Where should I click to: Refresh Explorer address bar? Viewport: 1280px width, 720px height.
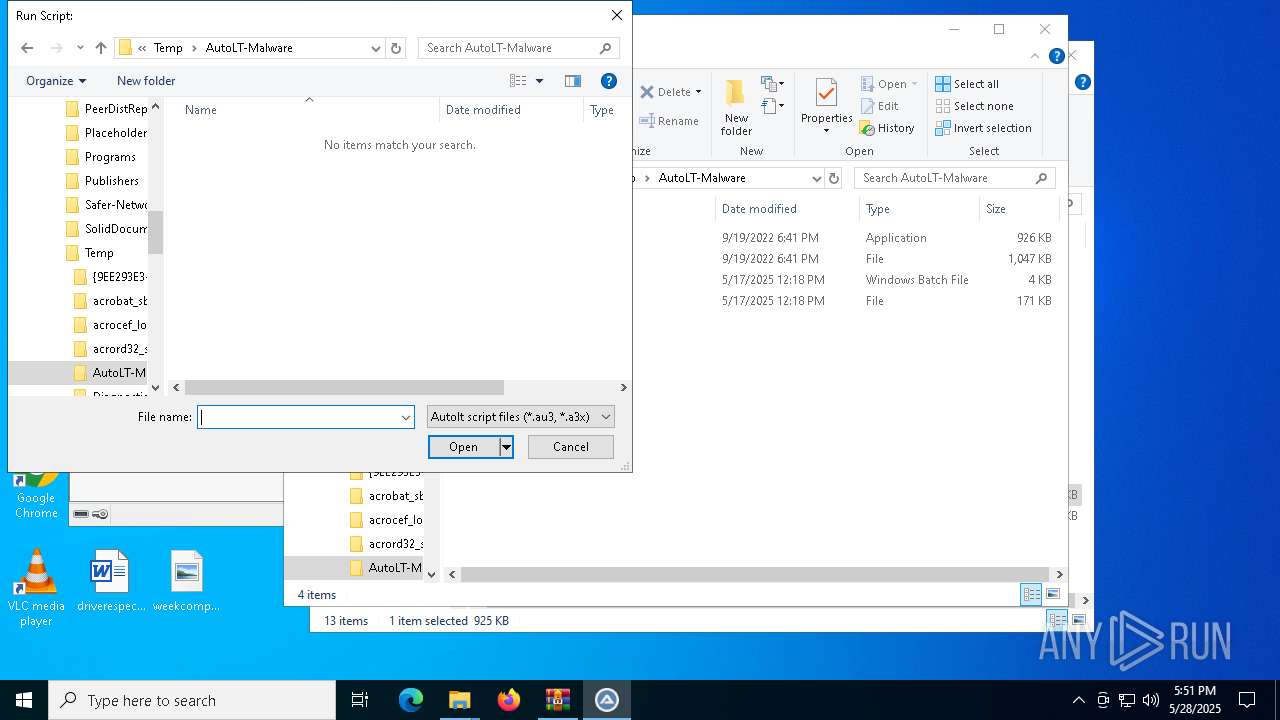point(834,178)
